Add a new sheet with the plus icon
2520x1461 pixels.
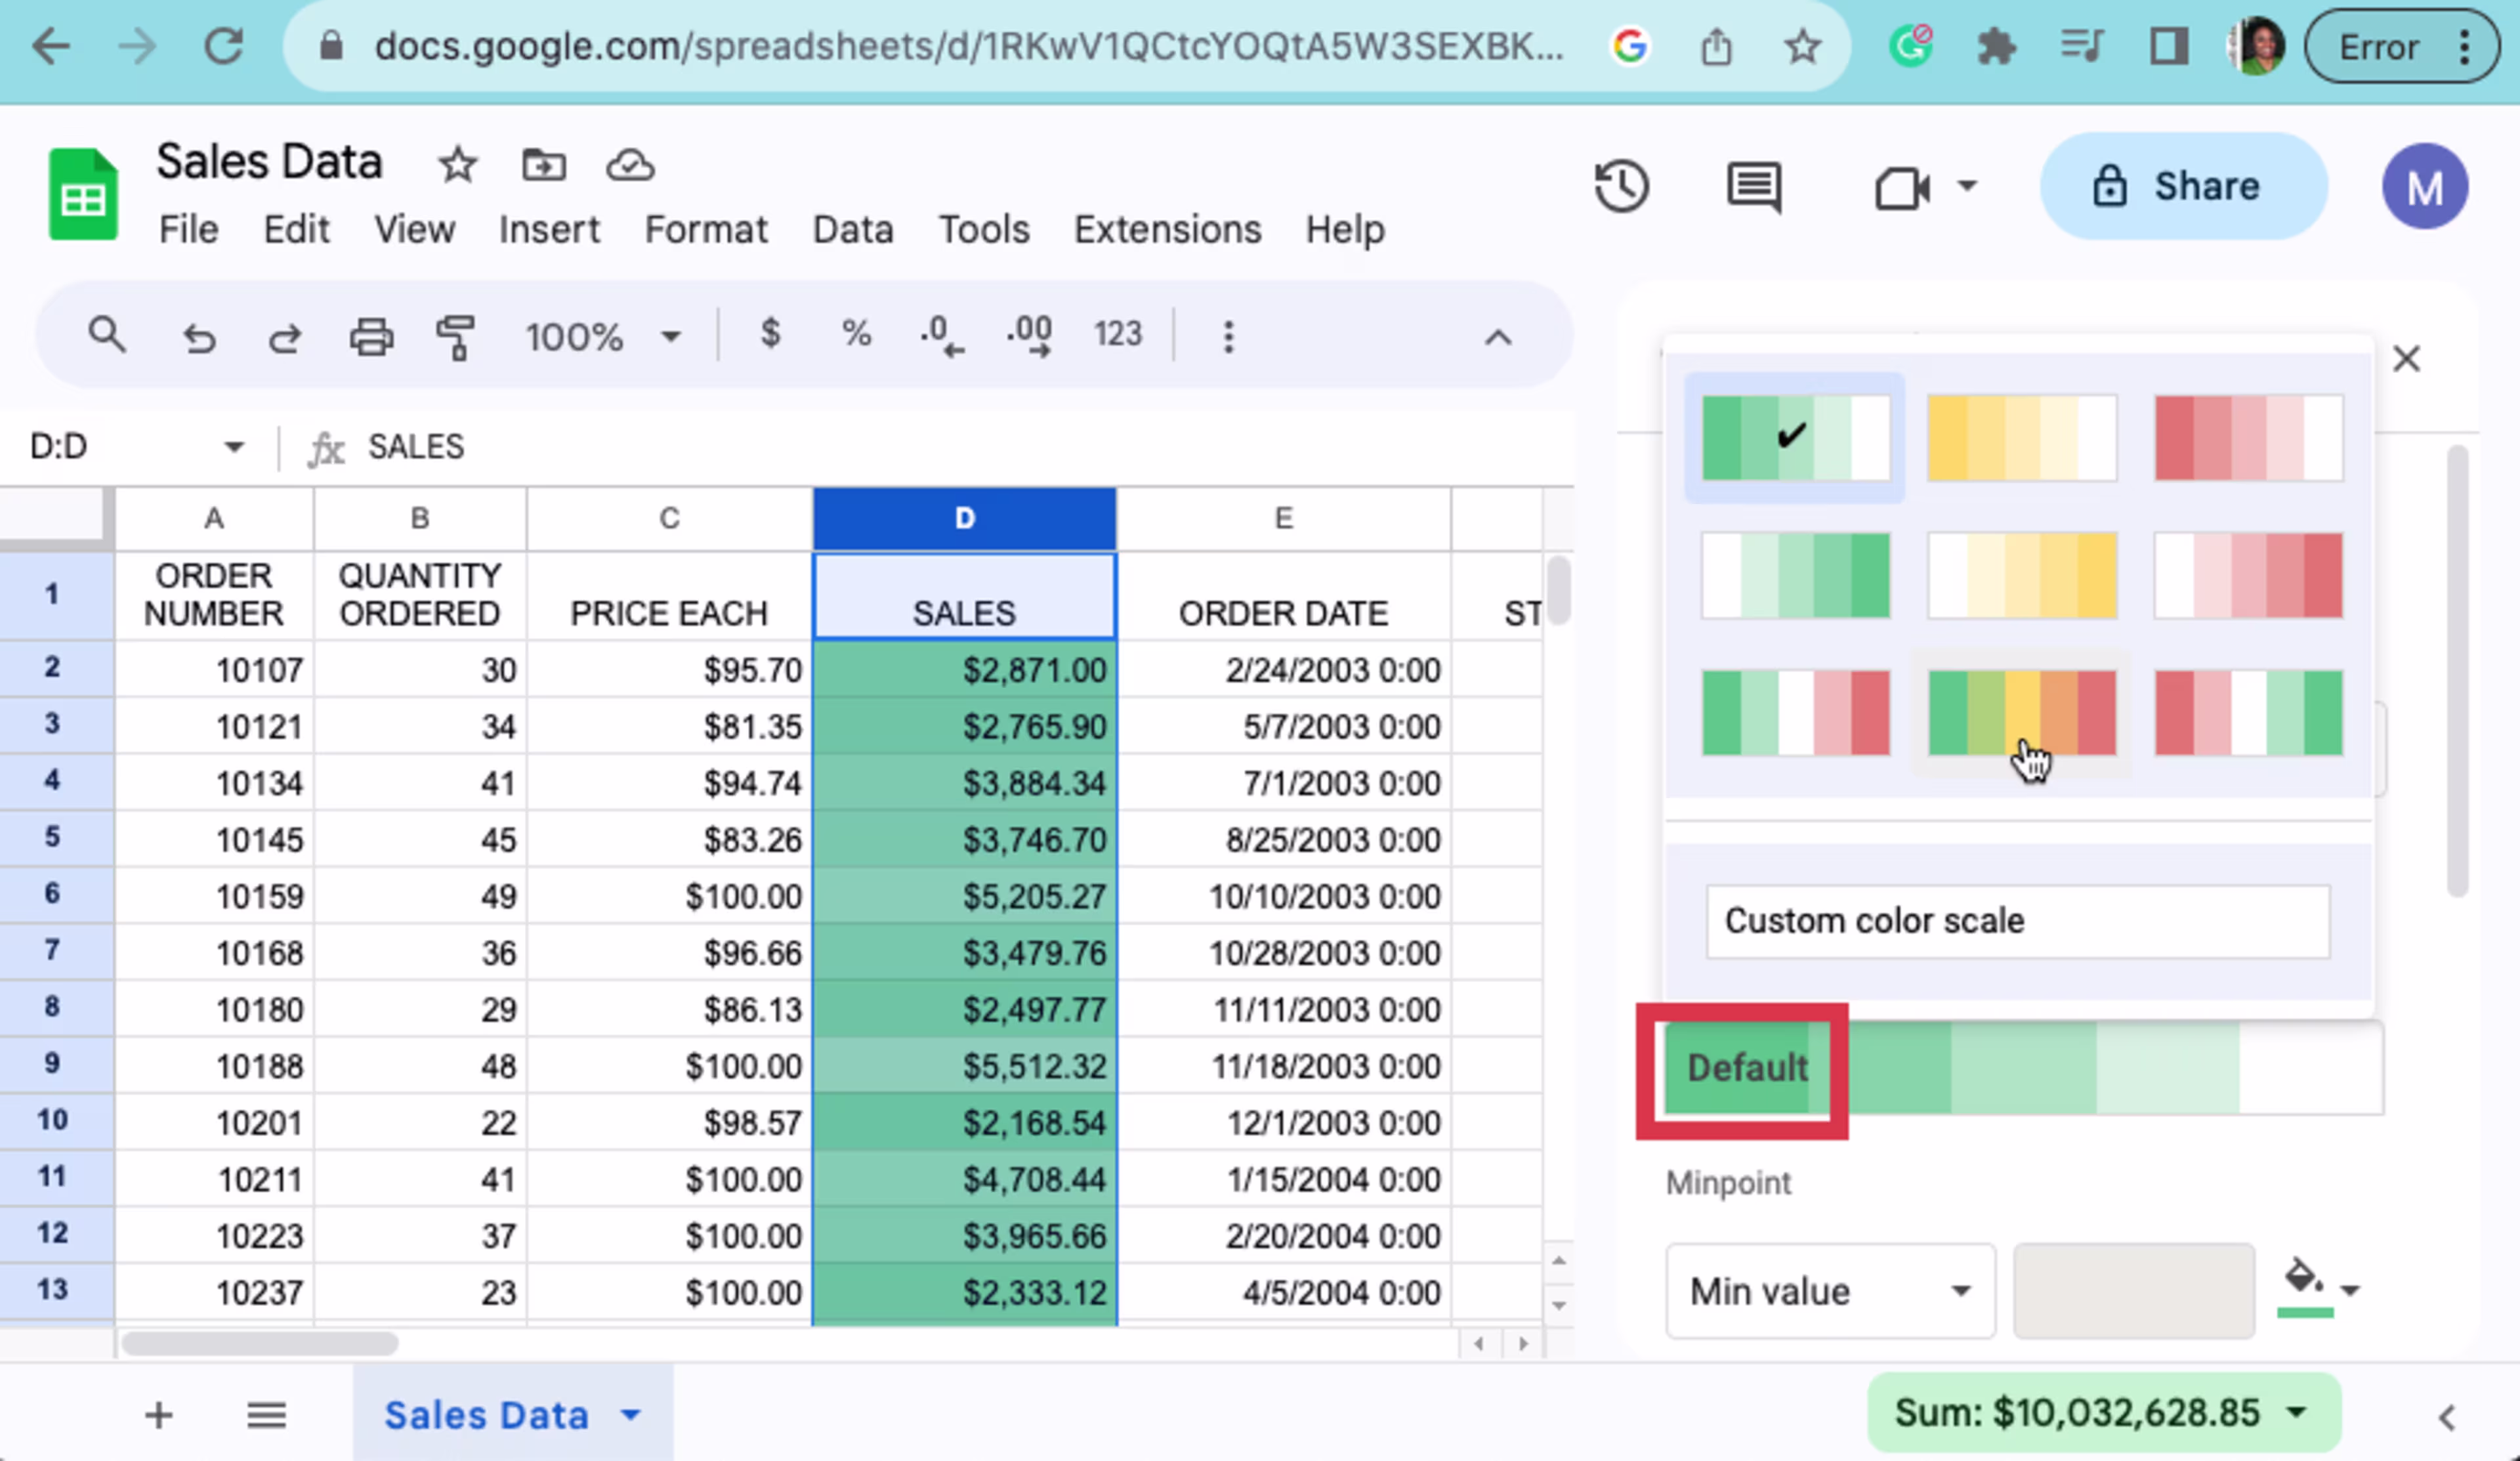(x=157, y=1414)
